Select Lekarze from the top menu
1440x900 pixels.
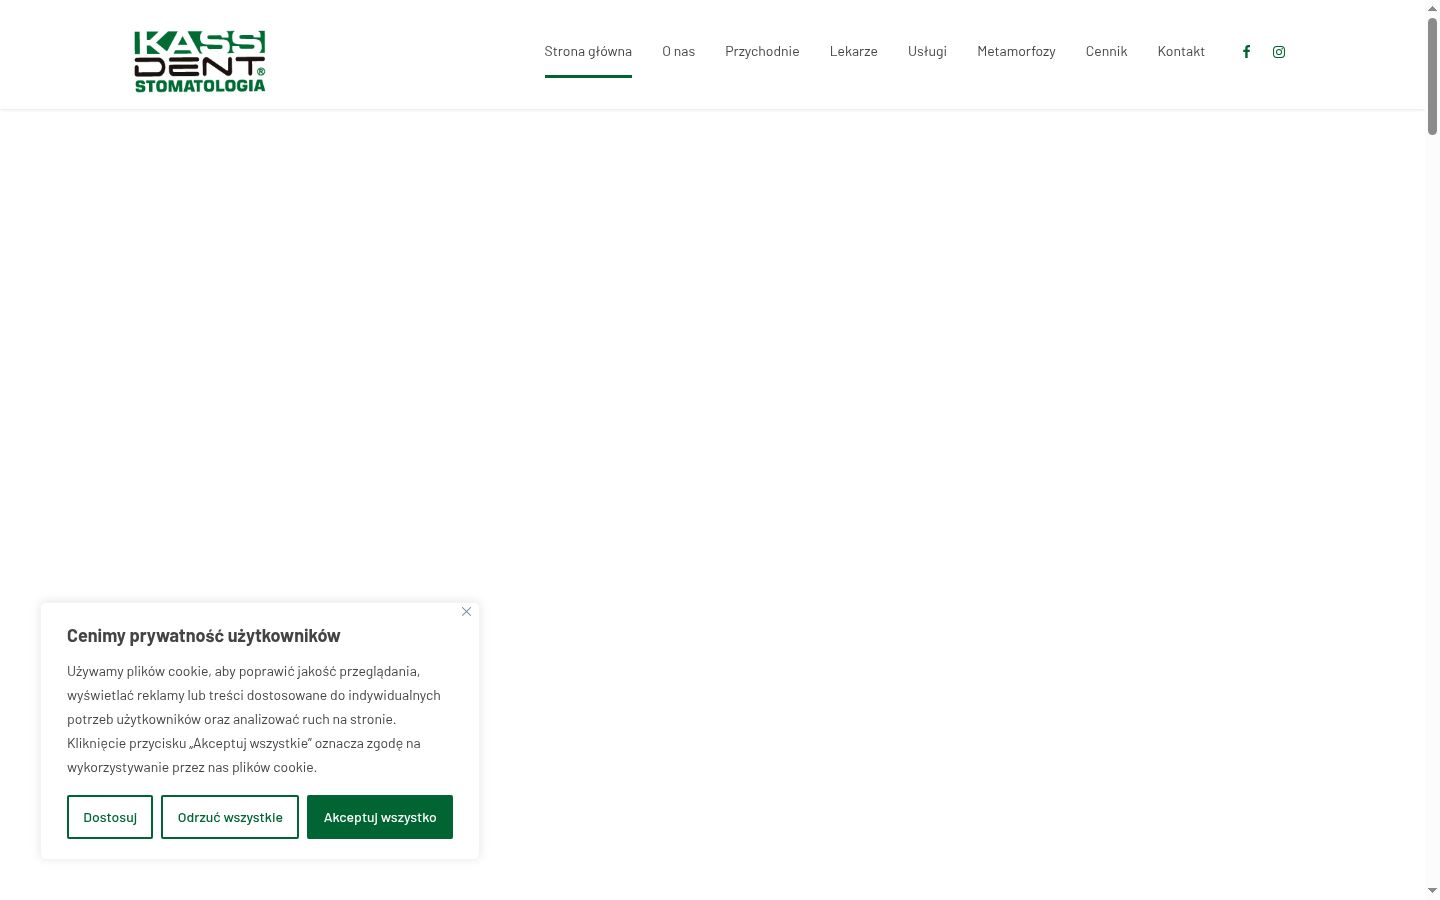coord(854,51)
